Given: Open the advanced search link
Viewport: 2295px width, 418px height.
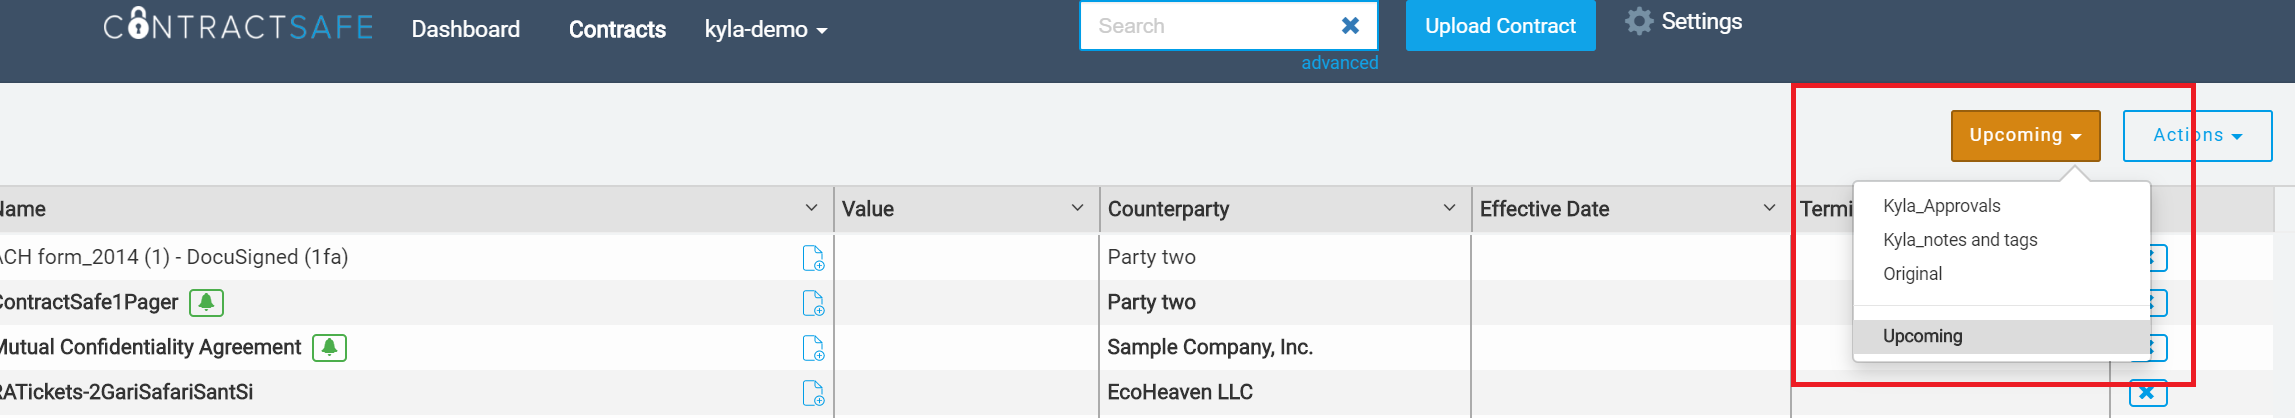Looking at the screenshot, I should [1339, 63].
